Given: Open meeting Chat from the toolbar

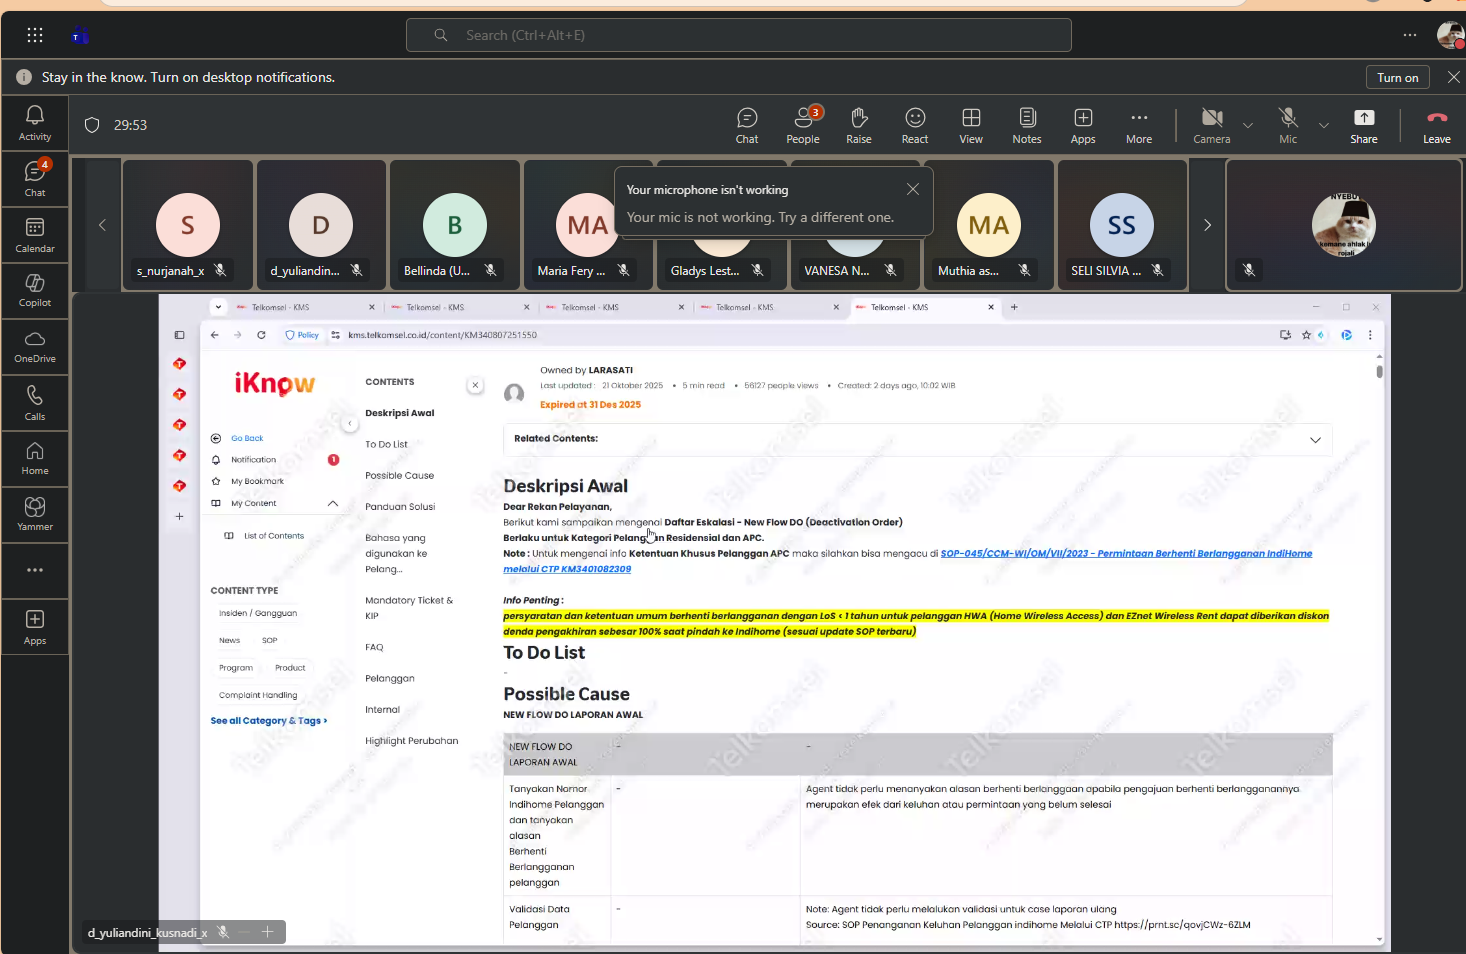Looking at the screenshot, I should (747, 126).
